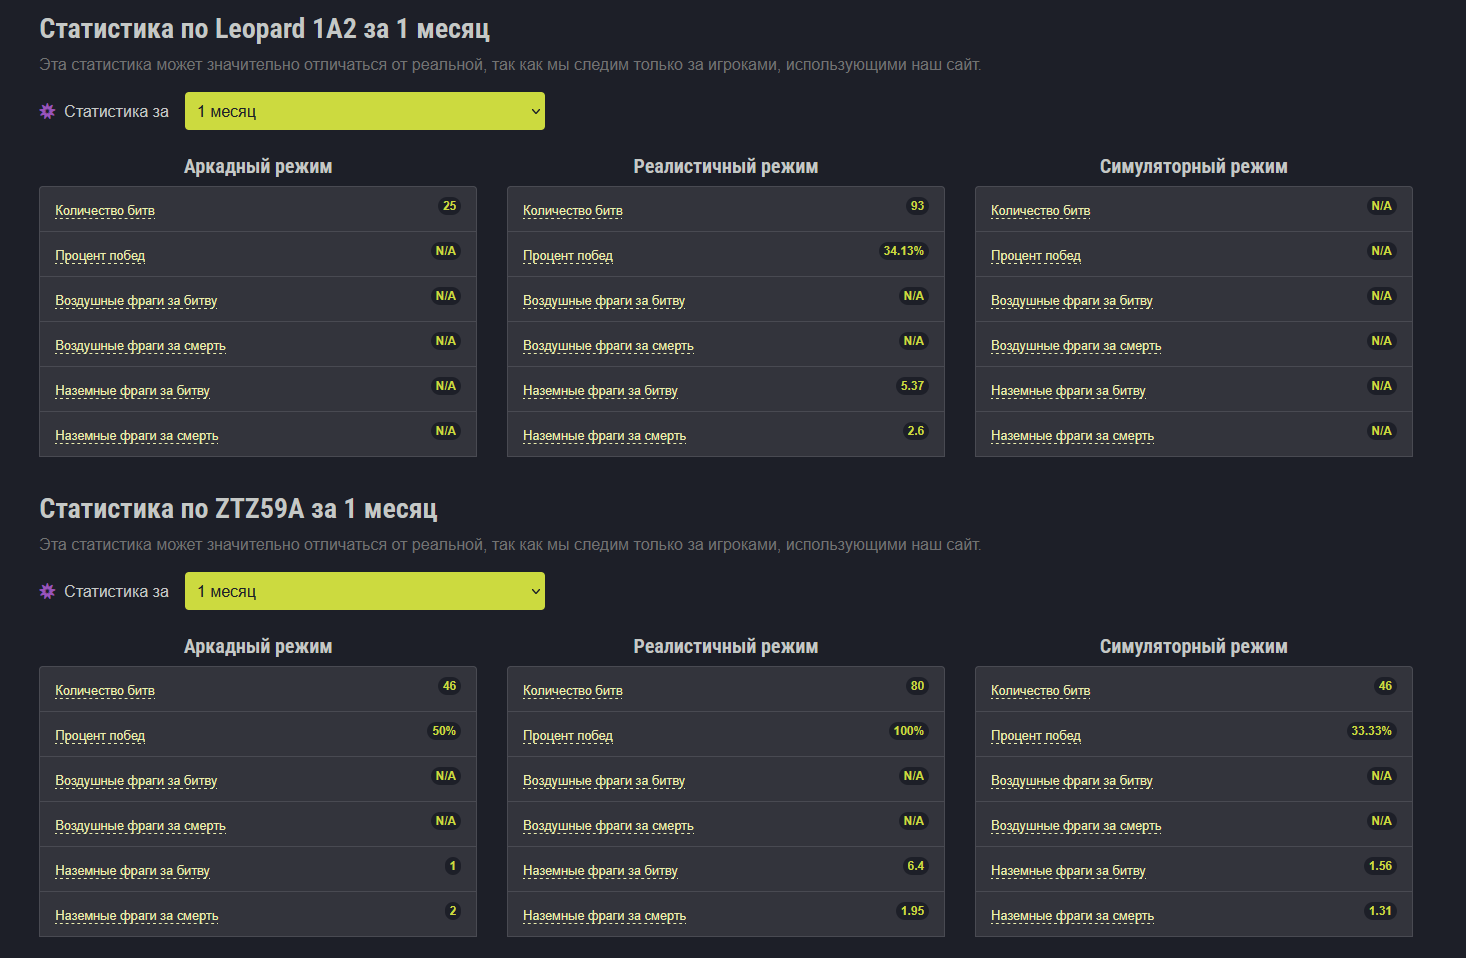
Task: Click 'Воздушные фраги за смерть' in ZTZ59A Симуляторный режим
Action: coord(1076,825)
